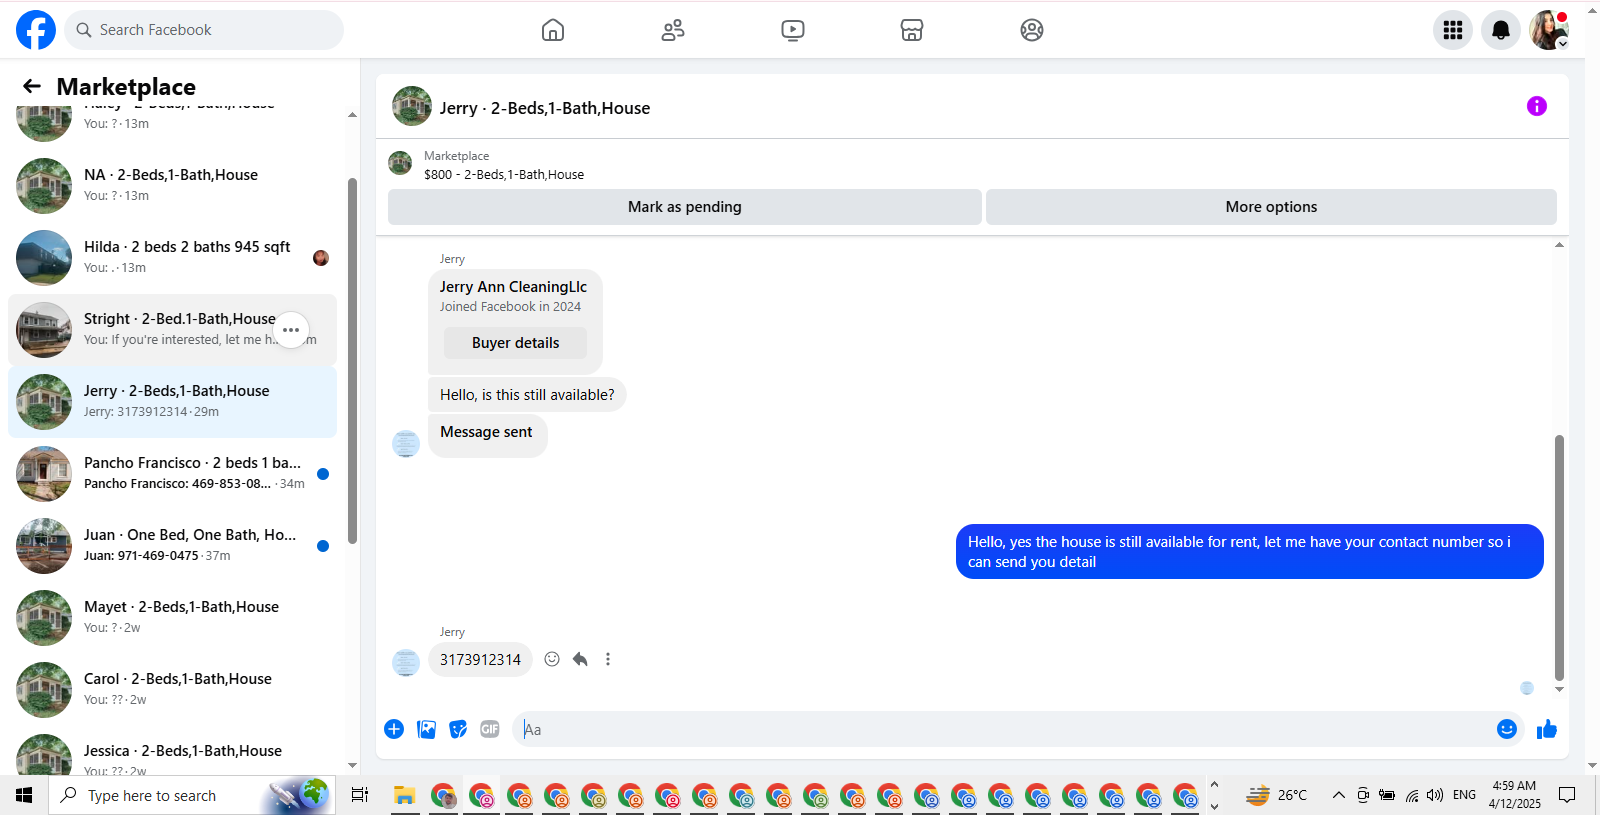The width and height of the screenshot is (1600, 815).
Task: Focus the message text field
Action: (x=1004, y=729)
